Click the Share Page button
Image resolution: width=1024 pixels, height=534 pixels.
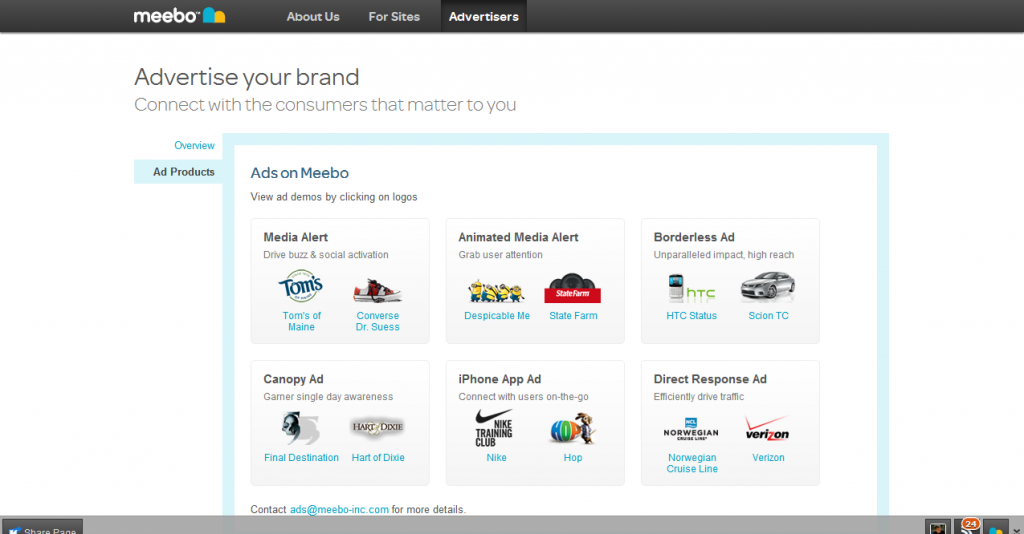coord(43,527)
